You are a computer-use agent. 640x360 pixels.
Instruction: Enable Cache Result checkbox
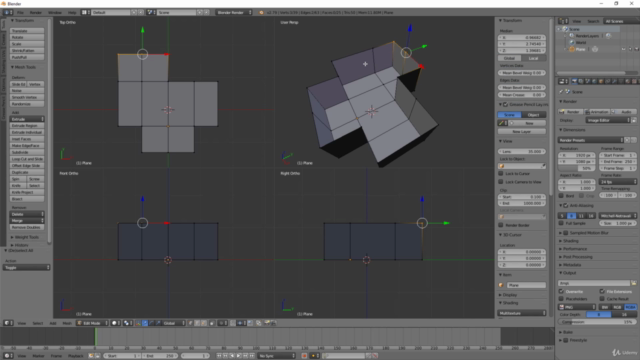point(602,299)
